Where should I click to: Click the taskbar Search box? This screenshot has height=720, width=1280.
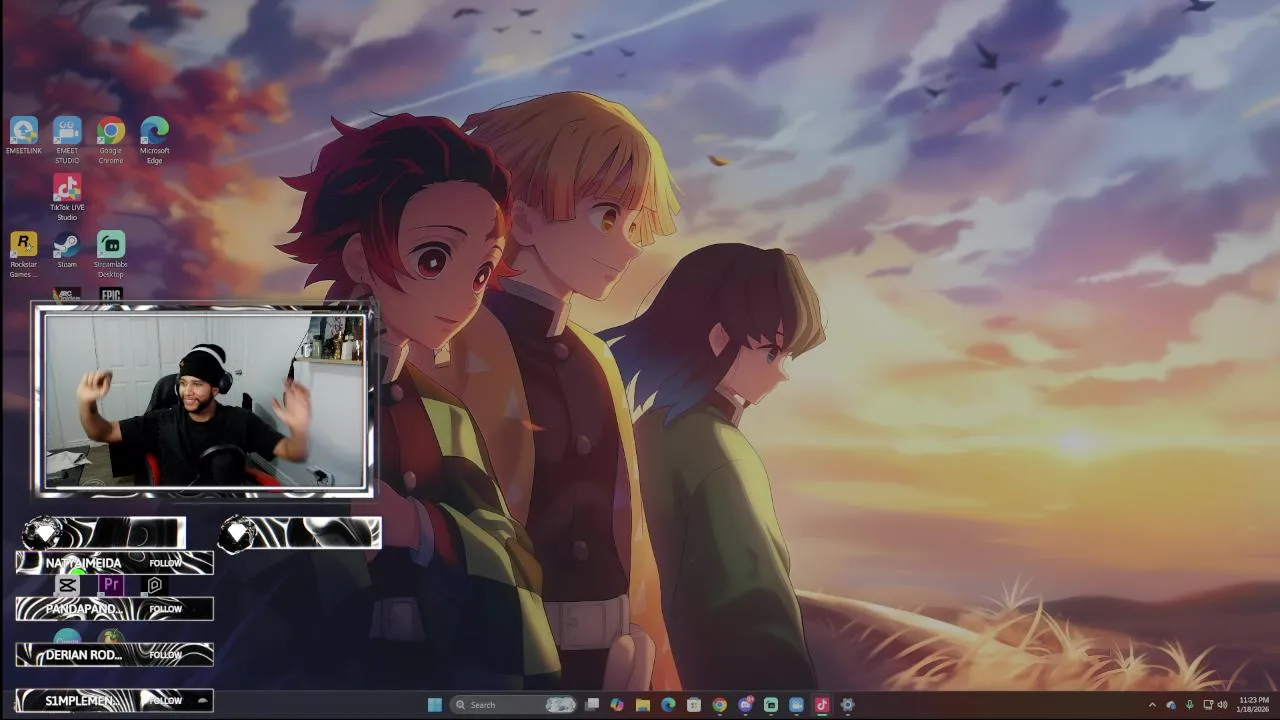(x=515, y=705)
